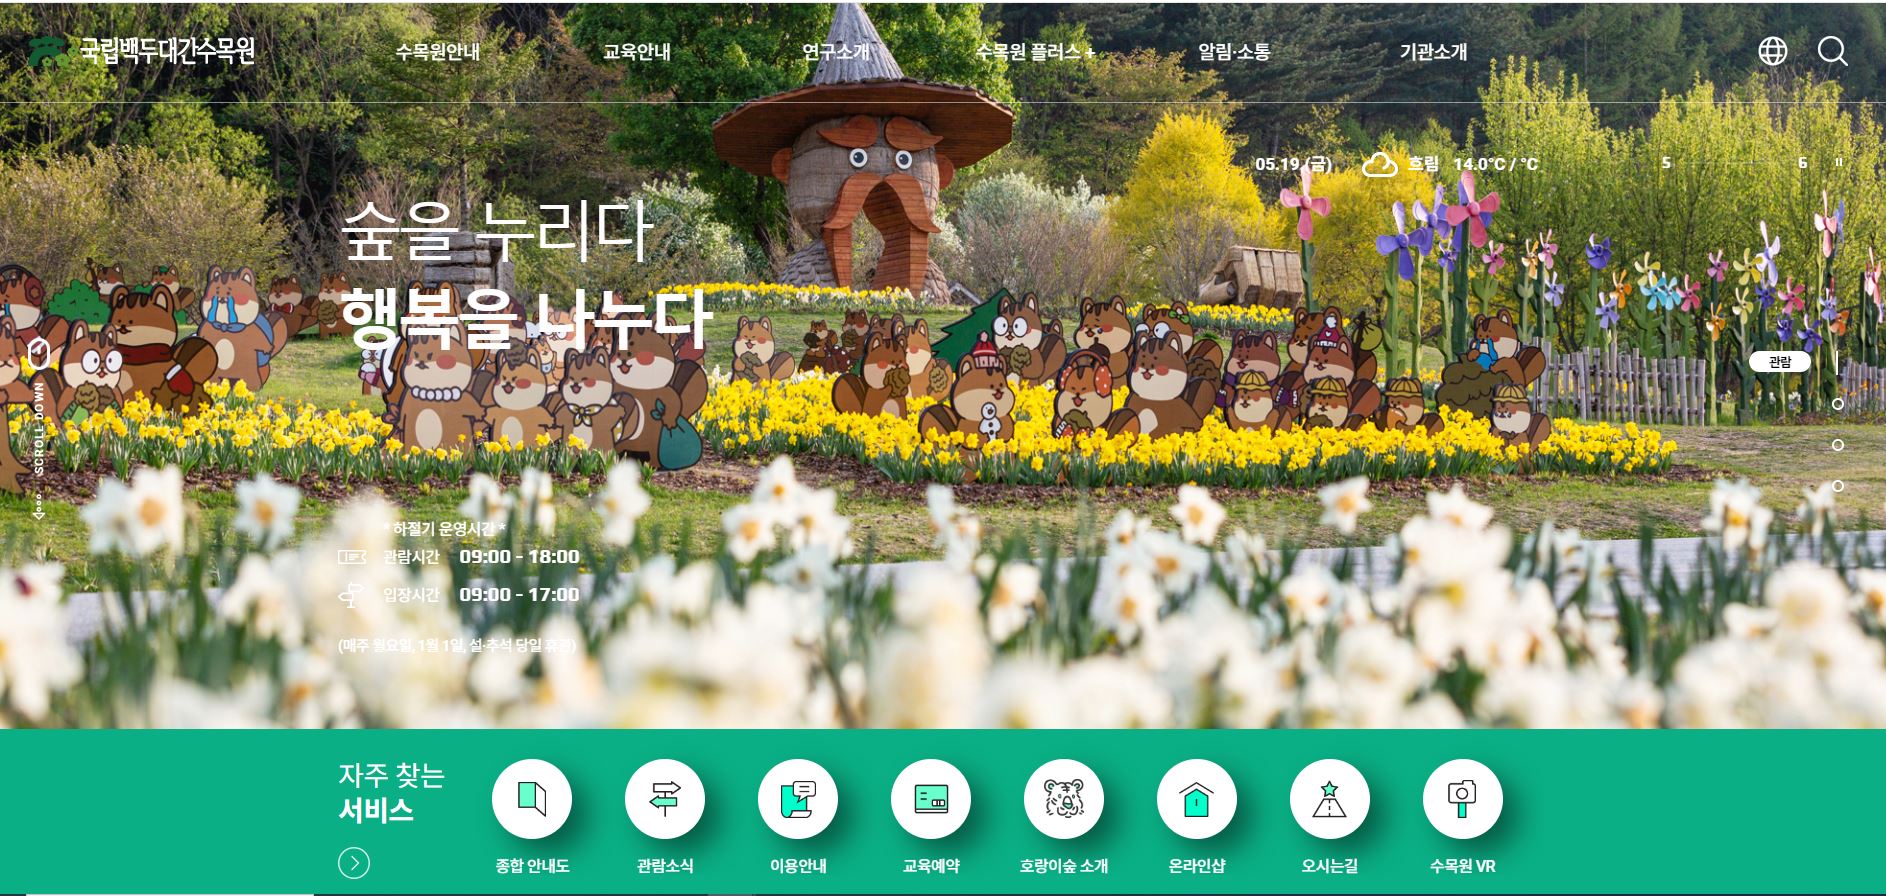The height and width of the screenshot is (896, 1886).
Task: Click the arrow under 자주 찾는 서비스
Action: coord(354,863)
